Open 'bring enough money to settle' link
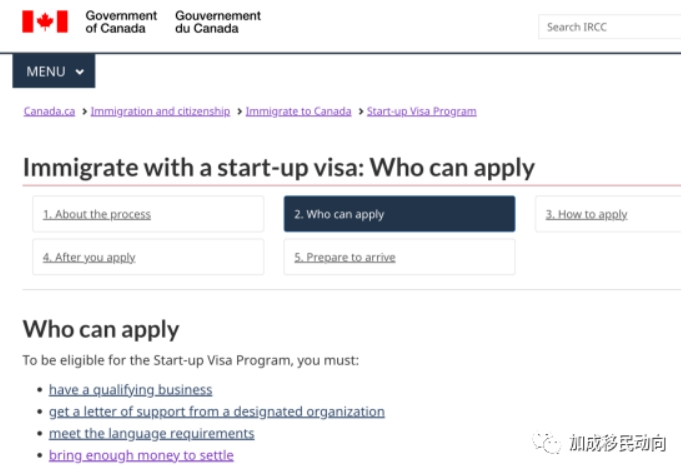This screenshot has width=681, height=471. (141, 455)
